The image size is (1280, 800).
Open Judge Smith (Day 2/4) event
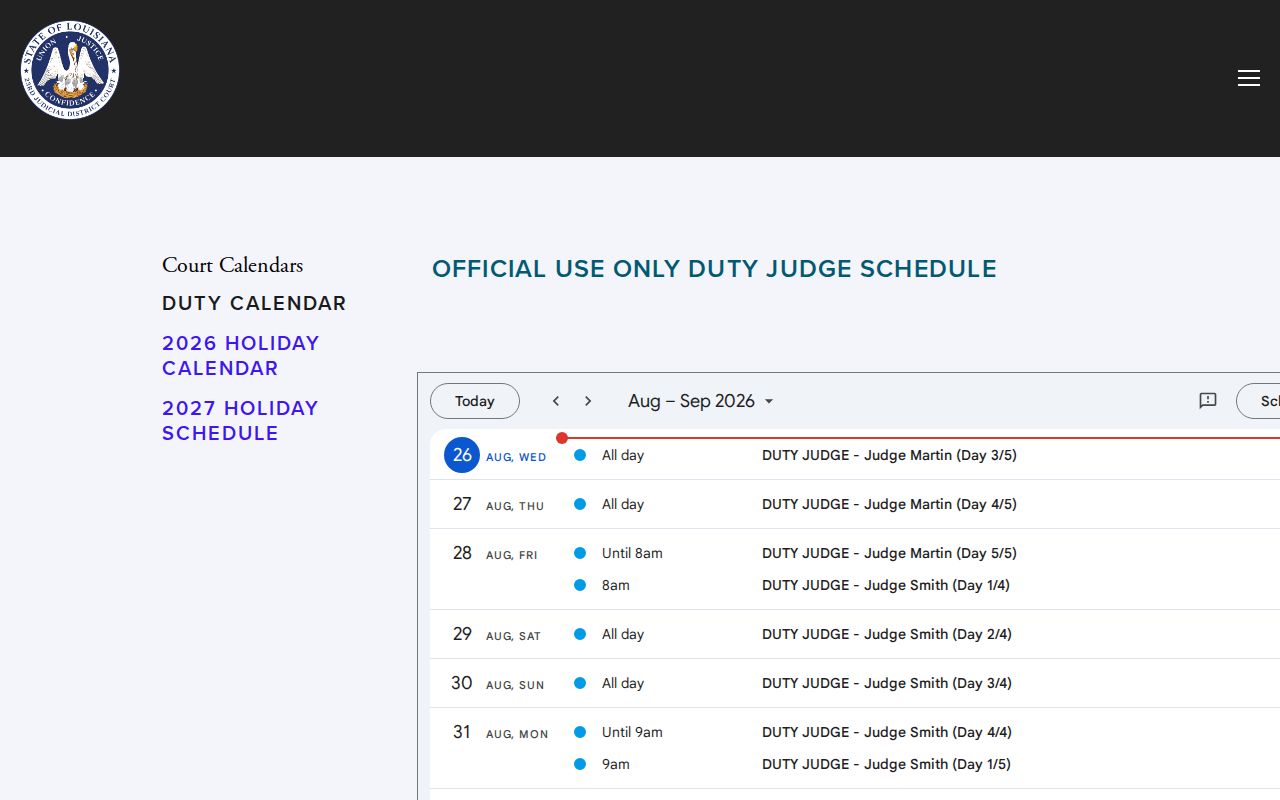pyautogui.click(x=887, y=634)
